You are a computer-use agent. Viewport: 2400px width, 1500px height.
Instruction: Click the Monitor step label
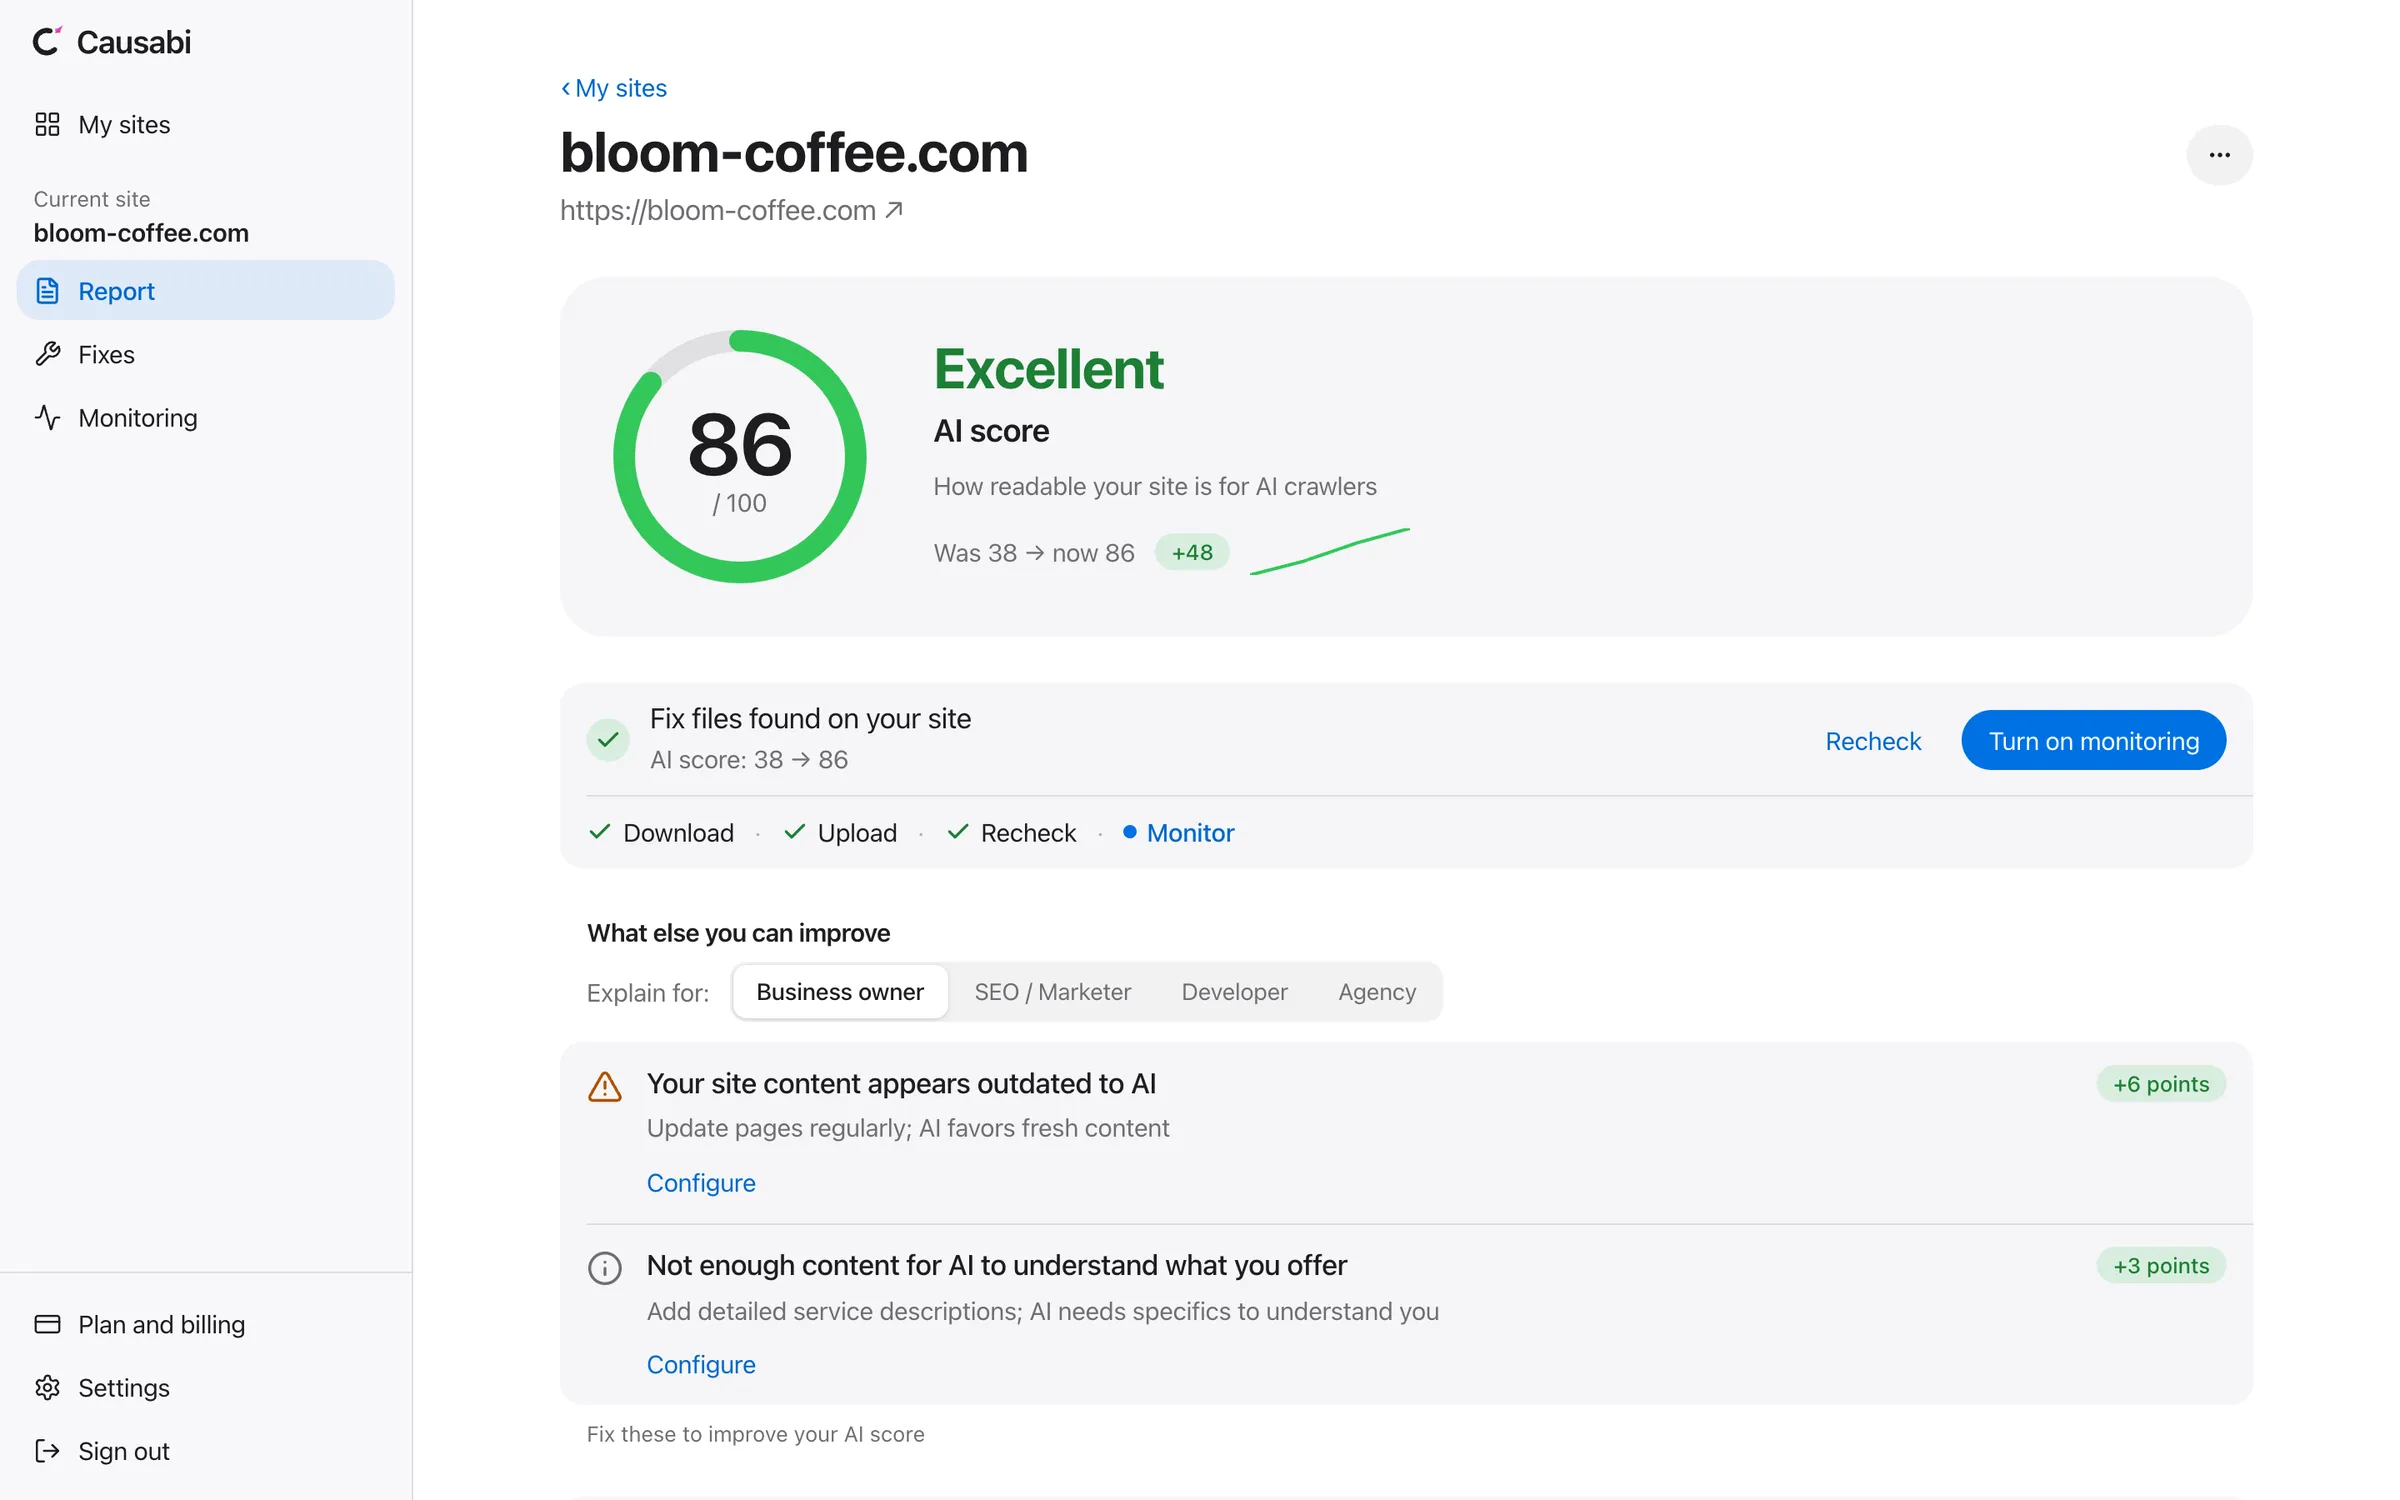1190,832
